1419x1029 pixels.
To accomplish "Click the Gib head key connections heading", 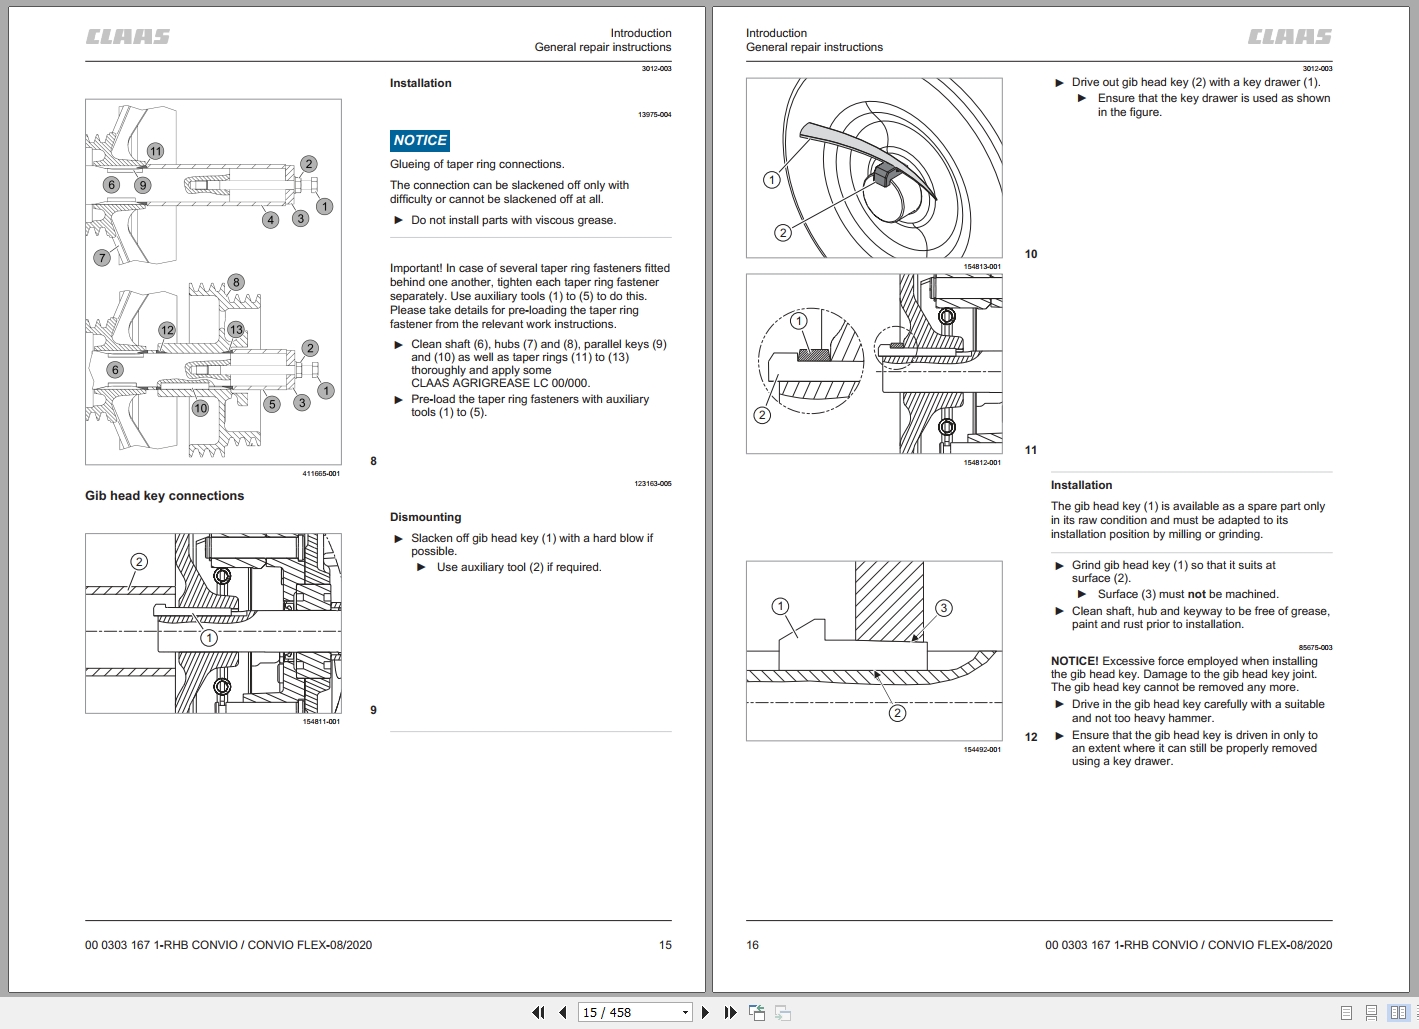I will (x=164, y=495).
